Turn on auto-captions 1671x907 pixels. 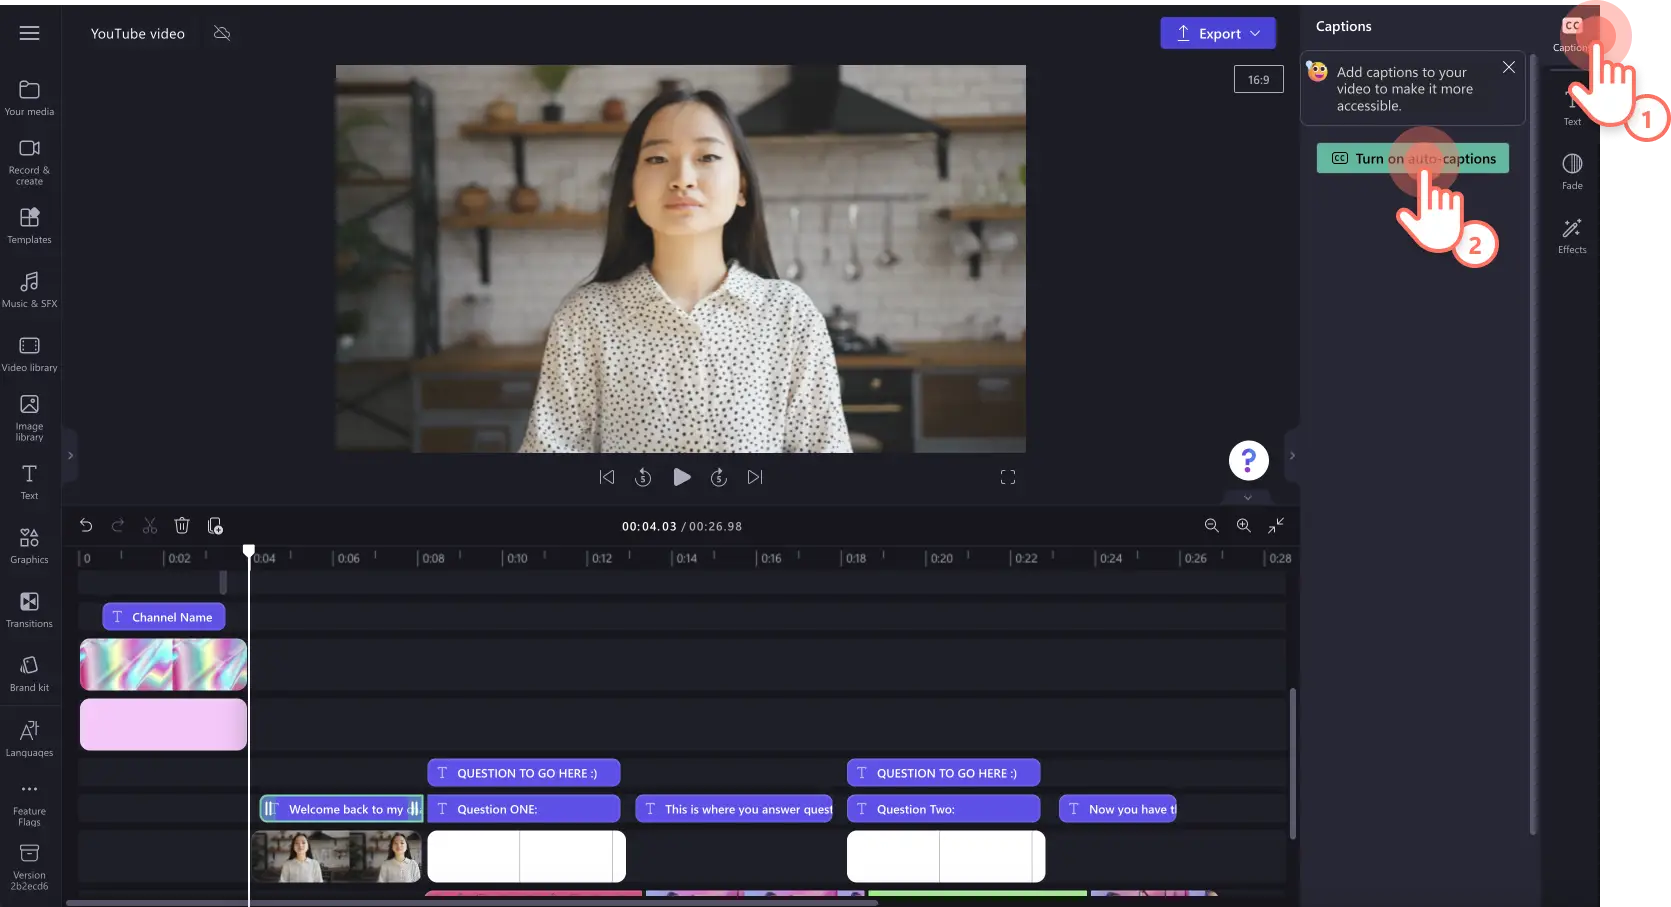click(1412, 158)
